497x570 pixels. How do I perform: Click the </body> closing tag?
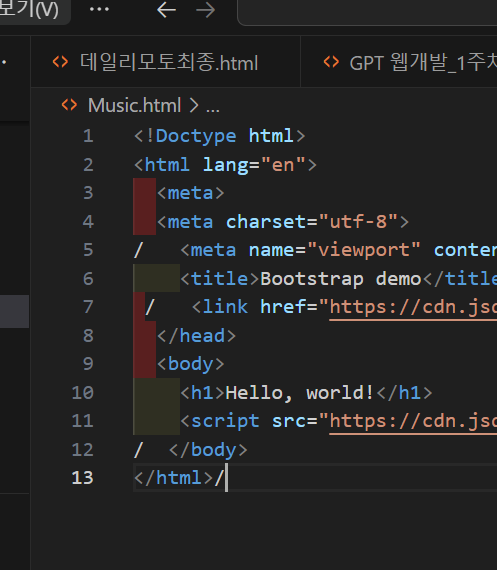pyautogui.click(x=208, y=450)
